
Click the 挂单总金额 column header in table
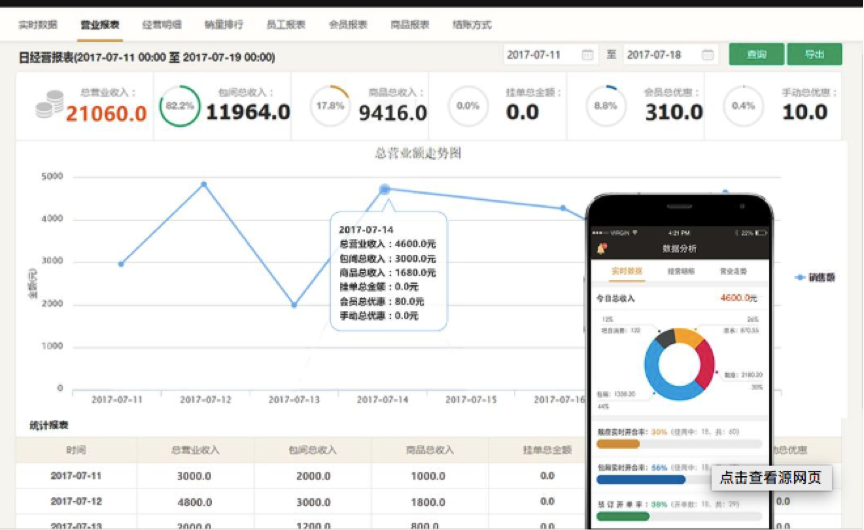coord(547,450)
